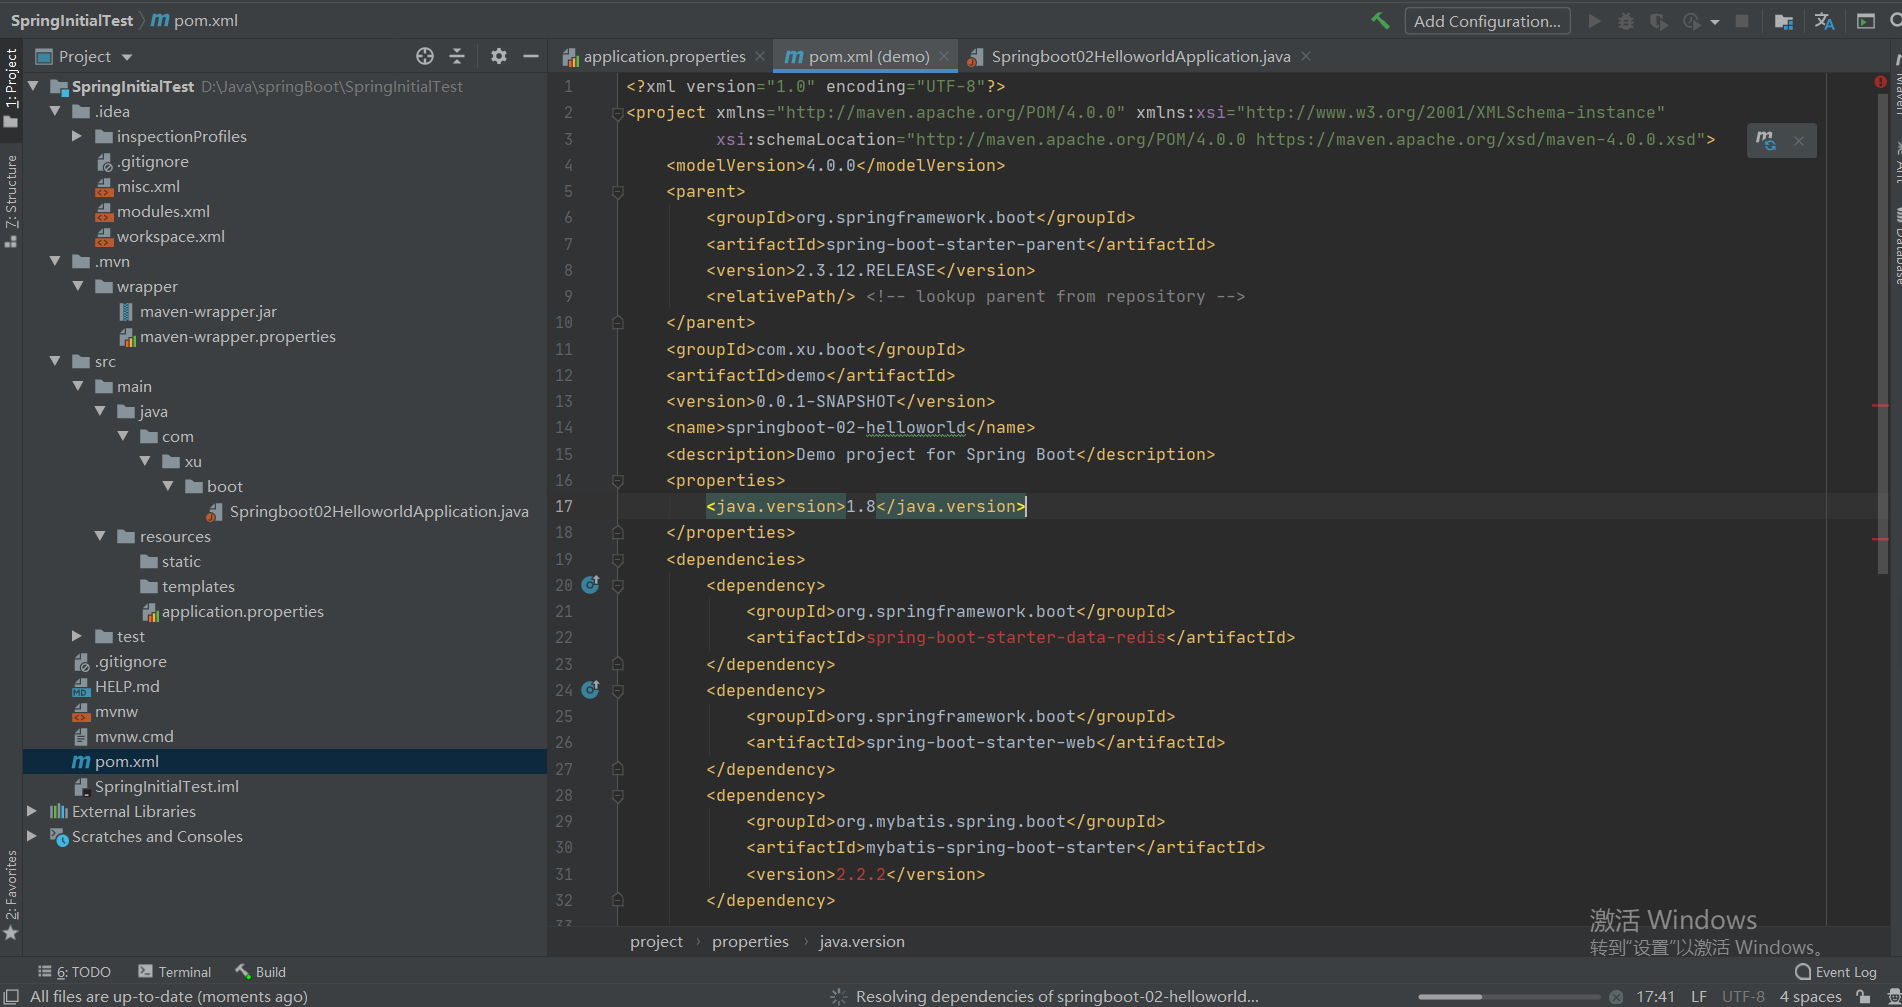Screen dimensions: 1902x1007
Task: Click the gutter icon on line 24
Action: [x=590, y=689]
